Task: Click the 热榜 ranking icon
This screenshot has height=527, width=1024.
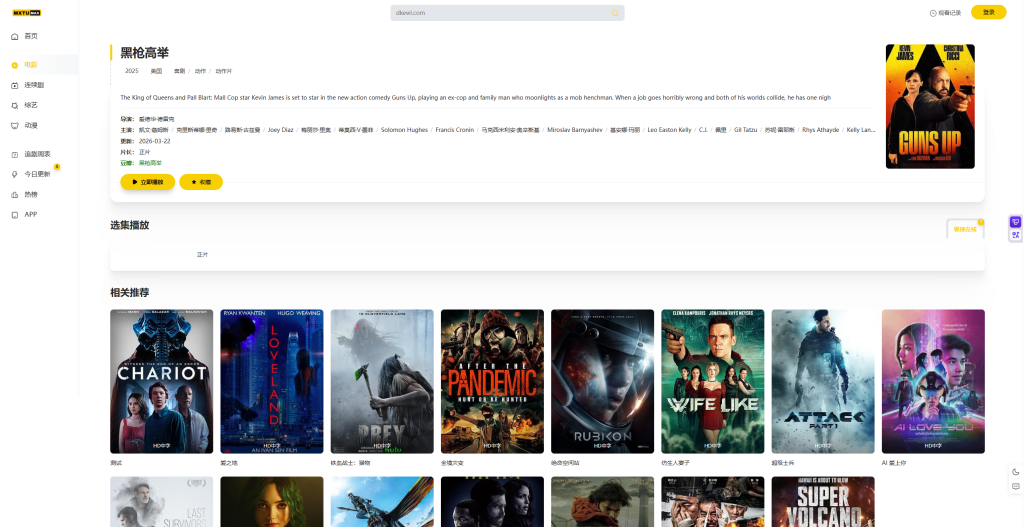Action: point(15,194)
